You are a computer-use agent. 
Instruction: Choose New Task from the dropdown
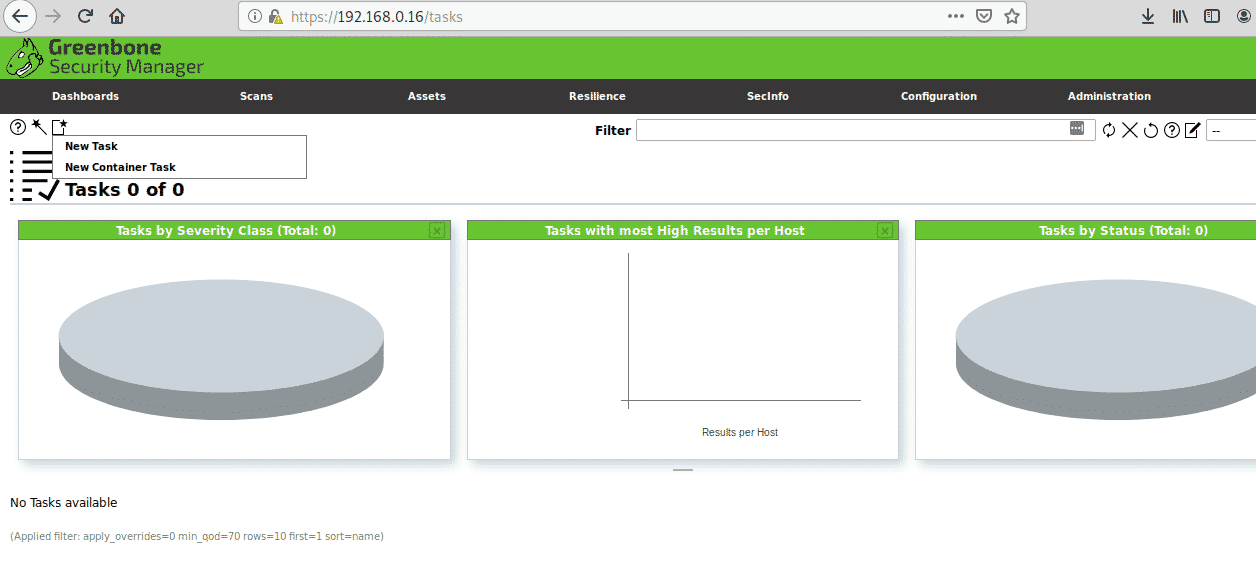coord(91,146)
